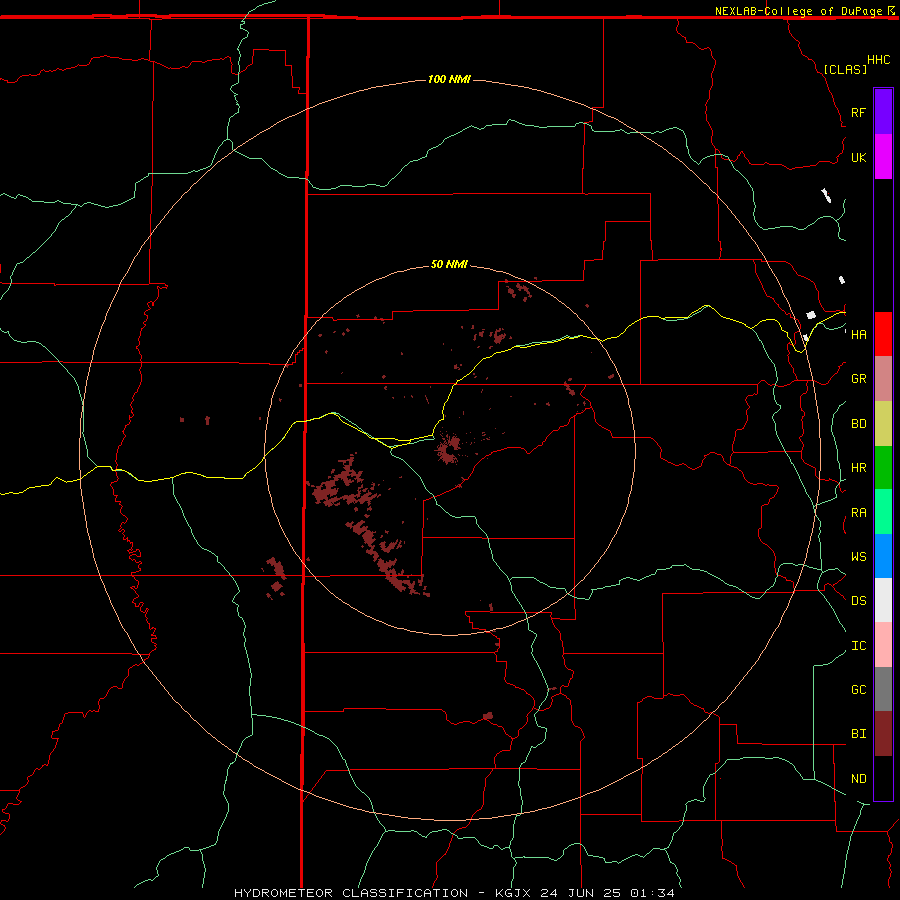Click the IC legend label
Screen dimensions: 900x900
pyautogui.click(x=858, y=646)
